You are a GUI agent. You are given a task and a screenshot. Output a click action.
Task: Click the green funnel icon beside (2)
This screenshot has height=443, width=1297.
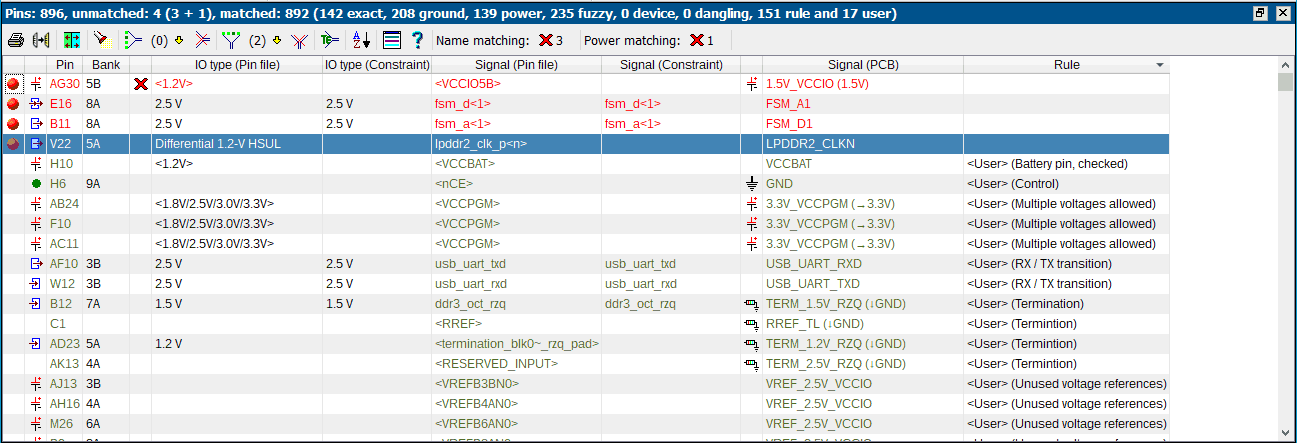[231, 40]
